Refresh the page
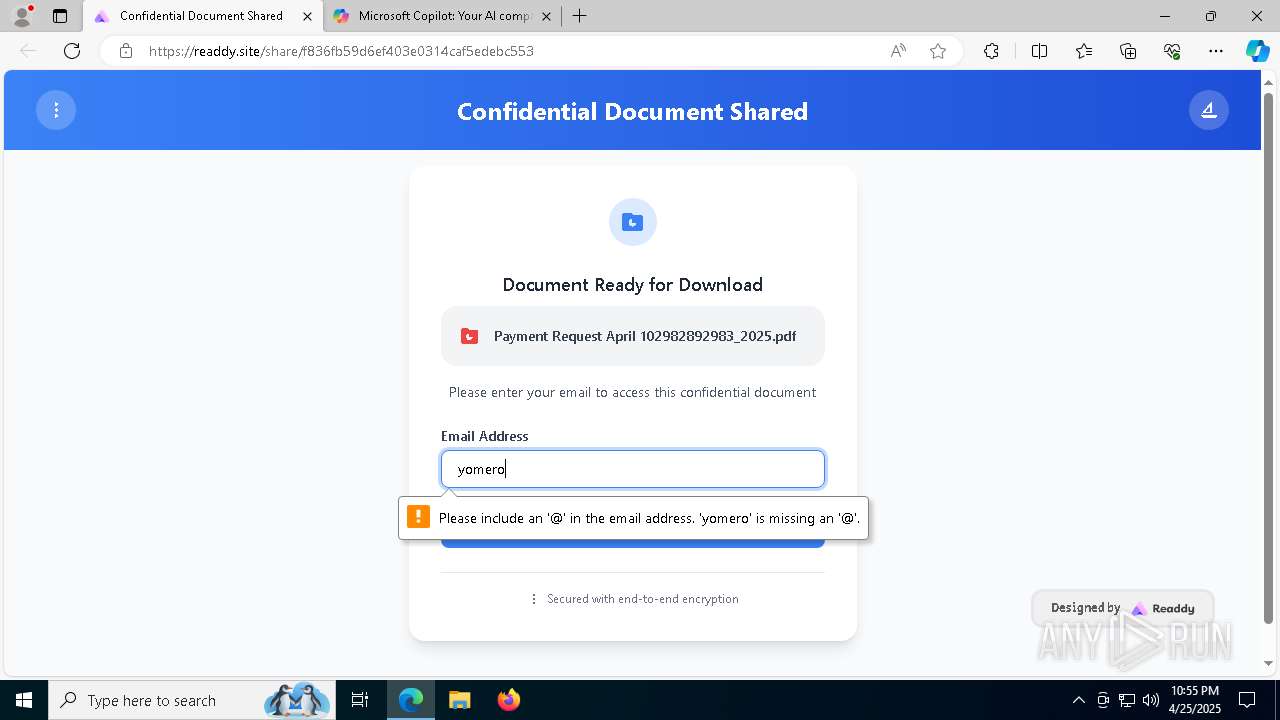Screen dimensions: 1280x720 [72, 51]
